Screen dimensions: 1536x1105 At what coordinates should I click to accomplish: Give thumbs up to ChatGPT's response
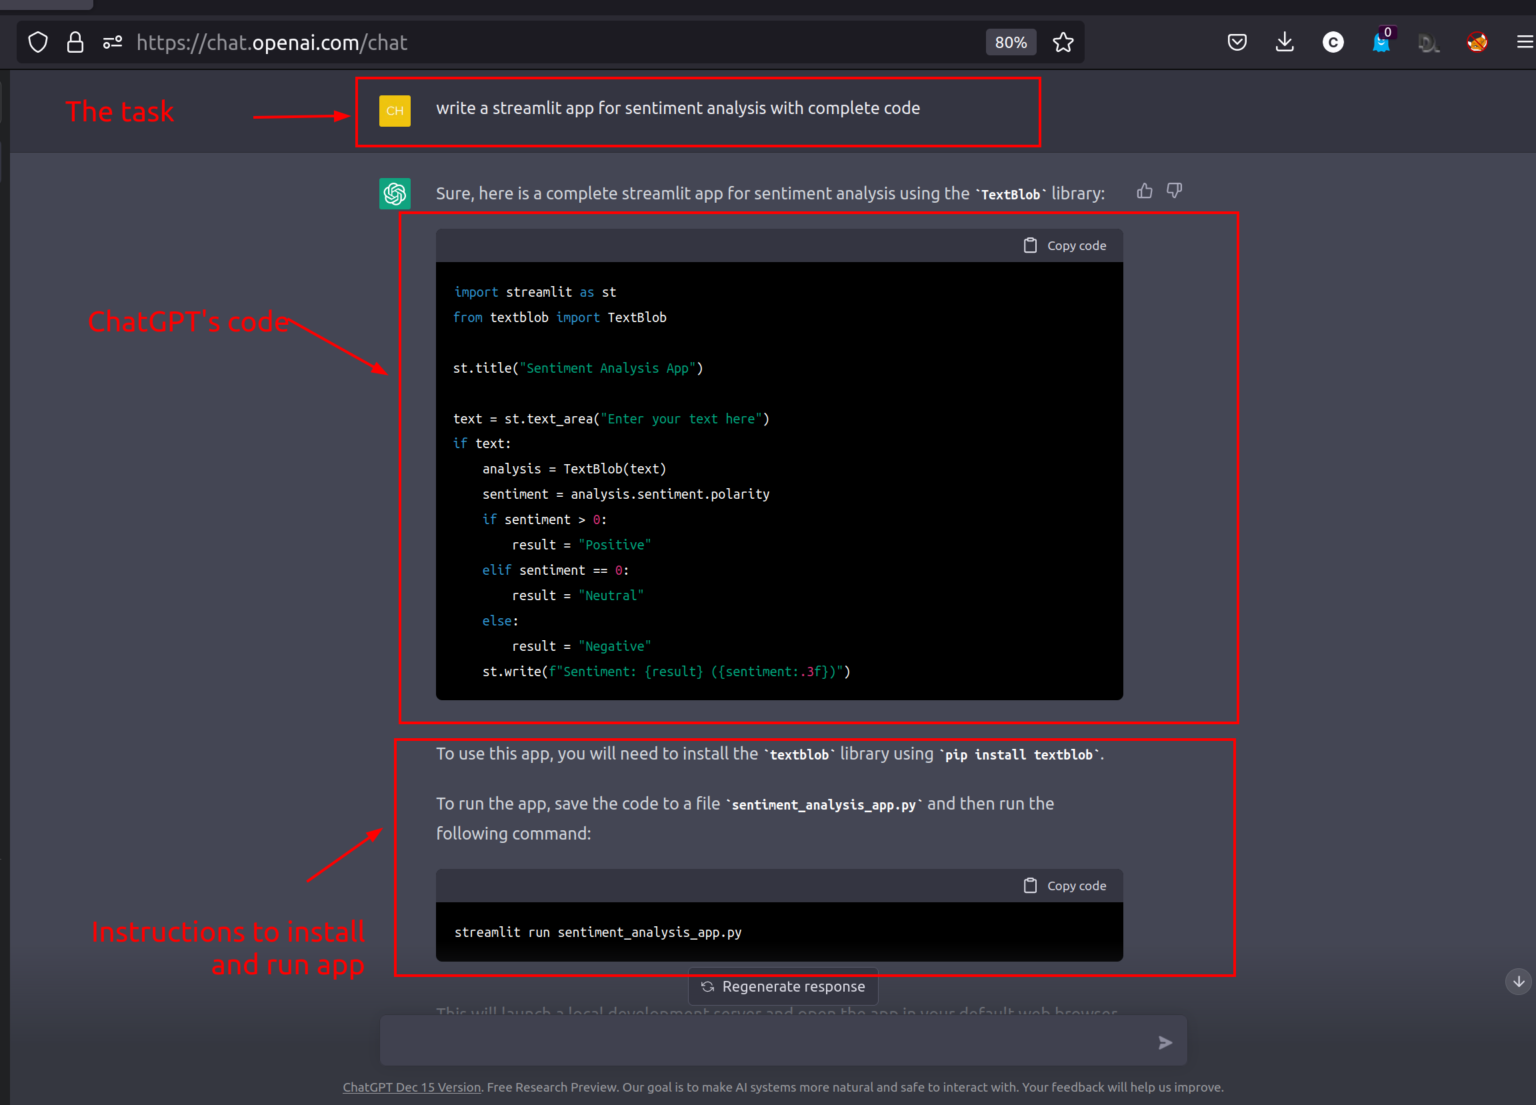pyautogui.click(x=1144, y=190)
